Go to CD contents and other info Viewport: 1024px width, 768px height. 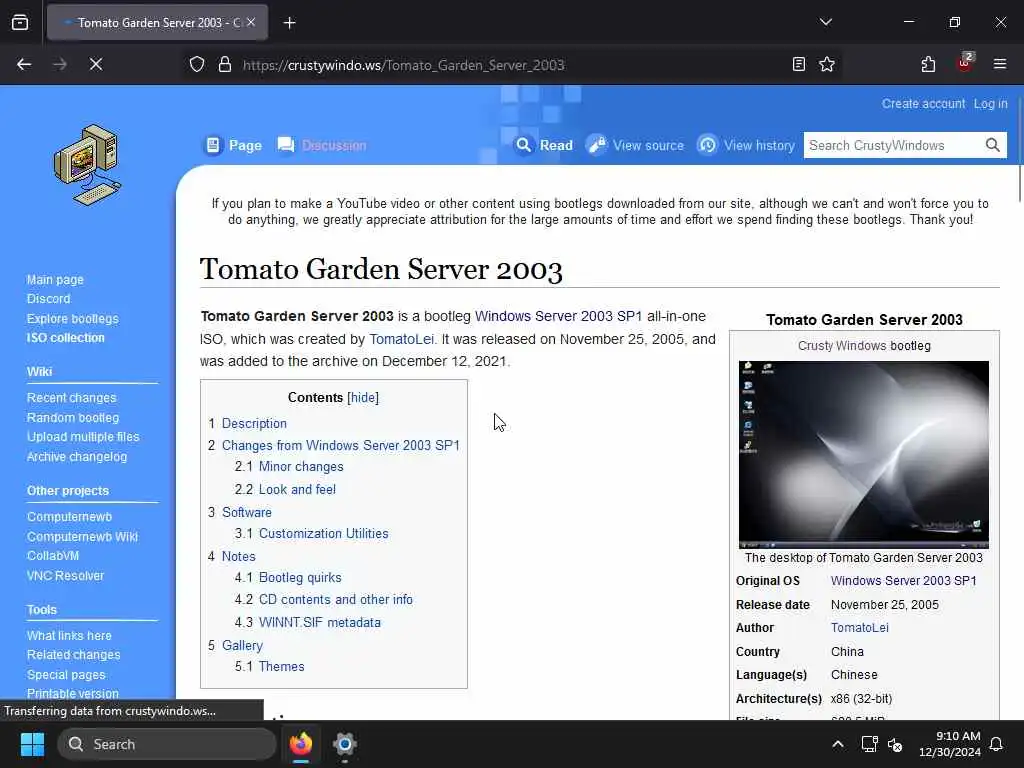[336, 600]
